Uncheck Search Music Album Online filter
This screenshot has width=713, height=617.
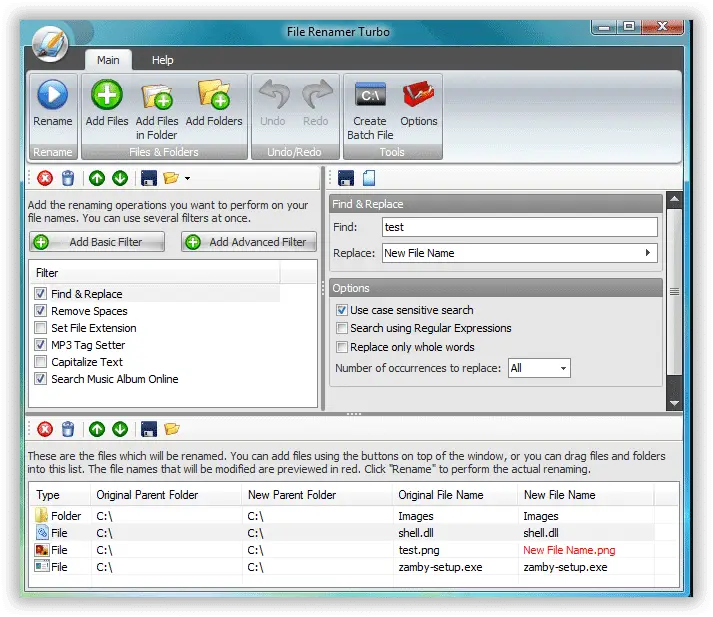(40, 379)
